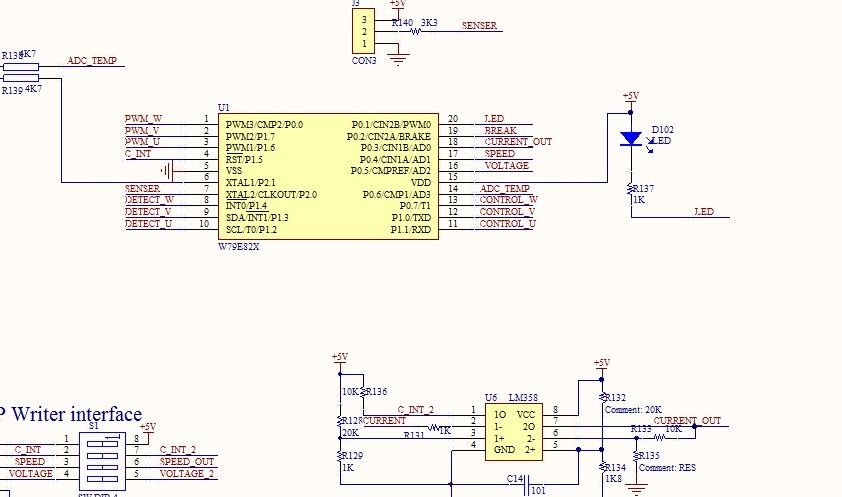The height and width of the screenshot is (497, 842).
Task: Click the J3 CON3 connector symbol
Action: click(365, 32)
